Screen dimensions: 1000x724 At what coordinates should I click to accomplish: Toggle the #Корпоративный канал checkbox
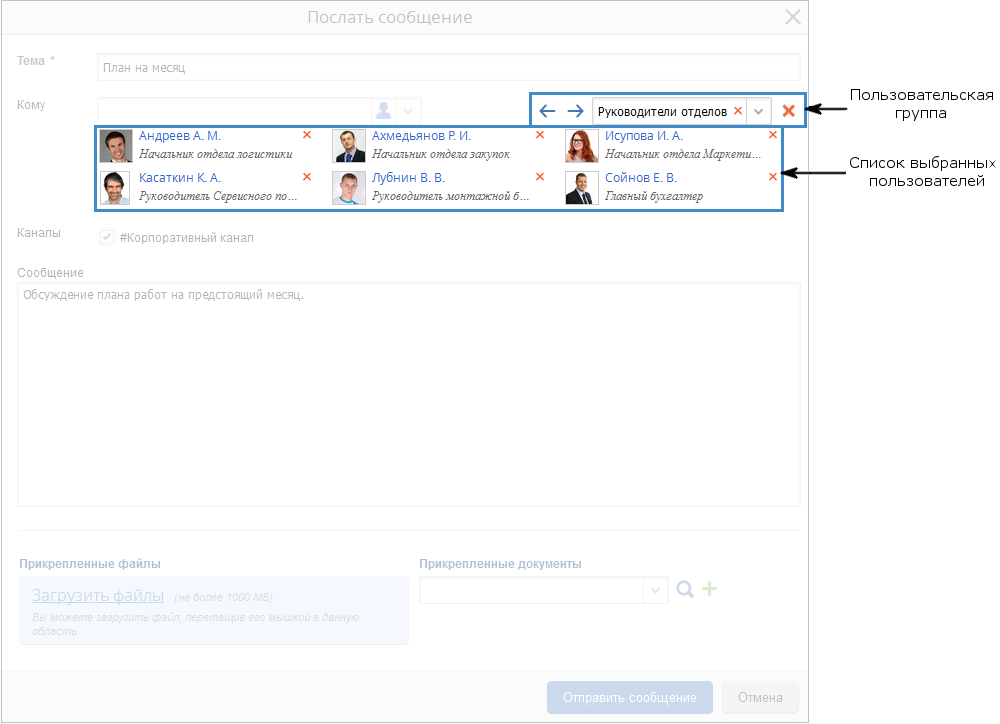tap(107, 237)
